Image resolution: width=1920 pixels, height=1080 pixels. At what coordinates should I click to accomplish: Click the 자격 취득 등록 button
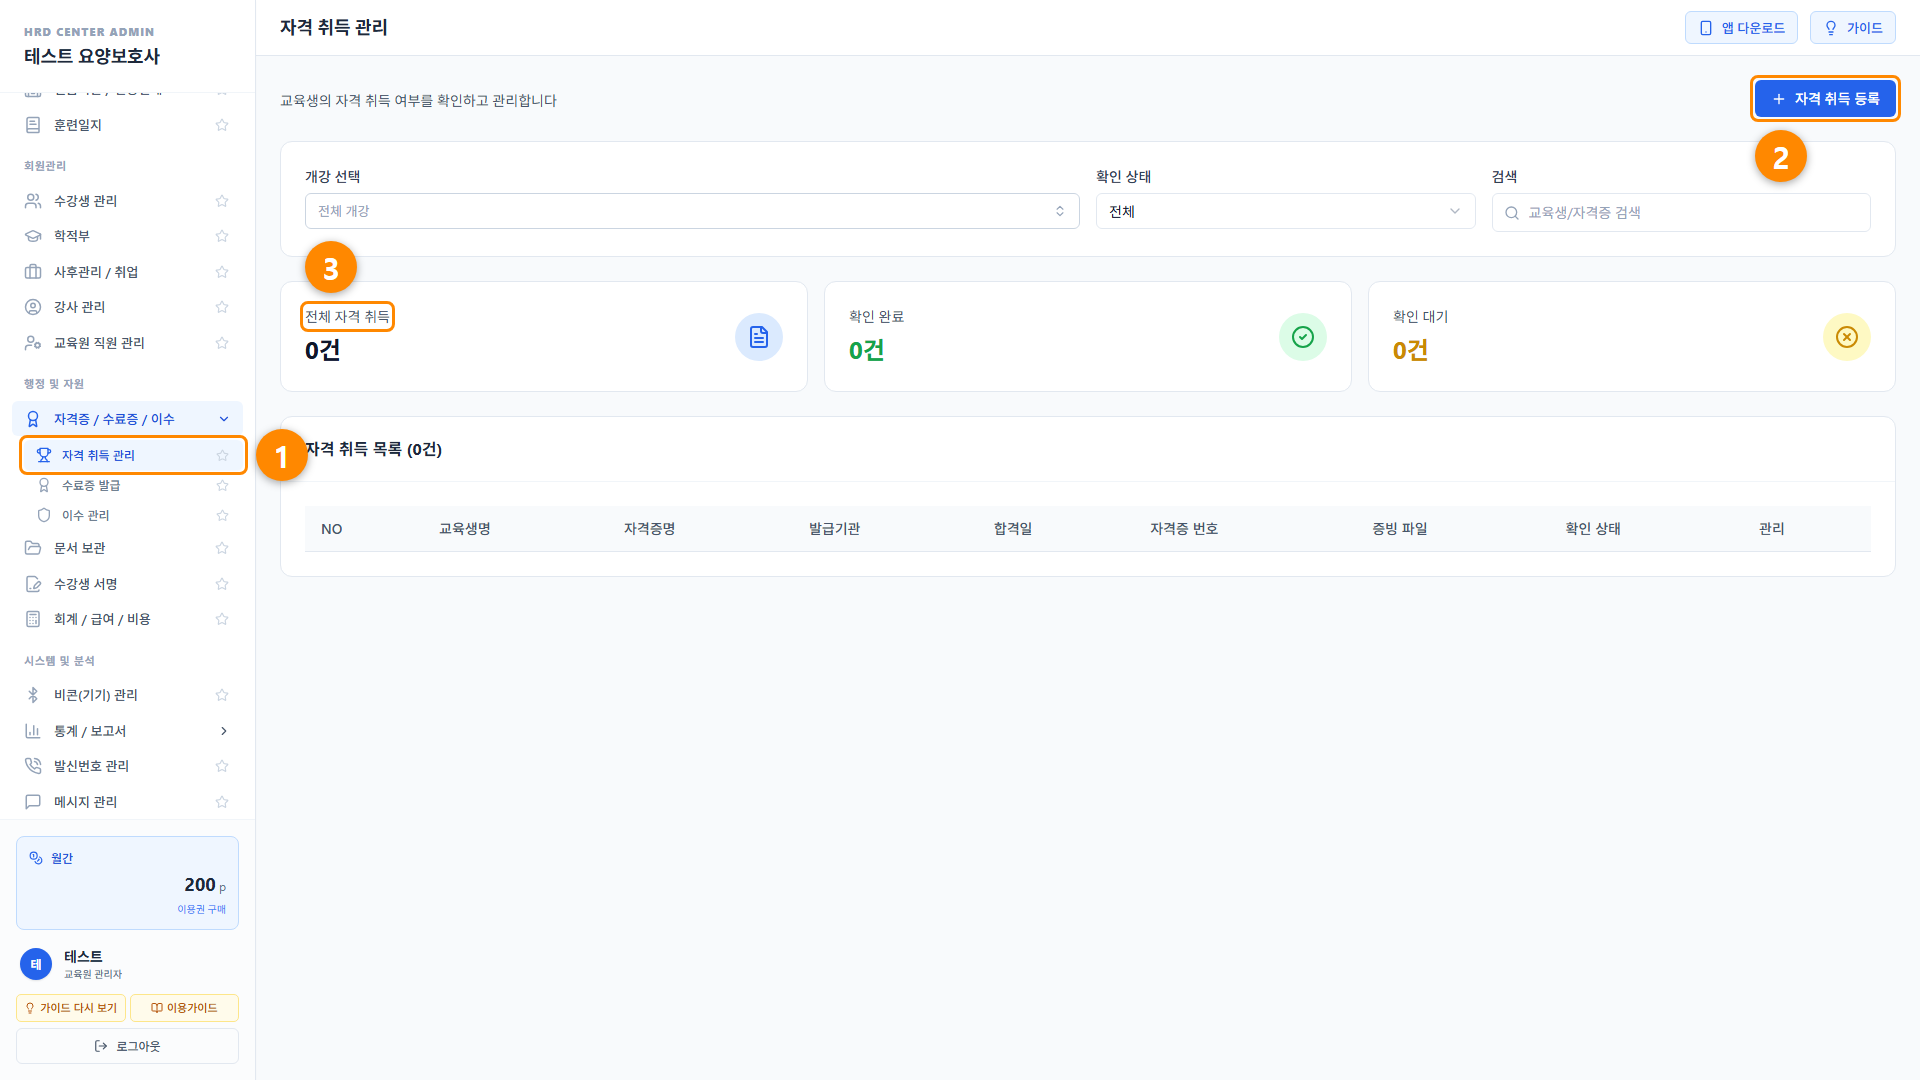(1825, 99)
